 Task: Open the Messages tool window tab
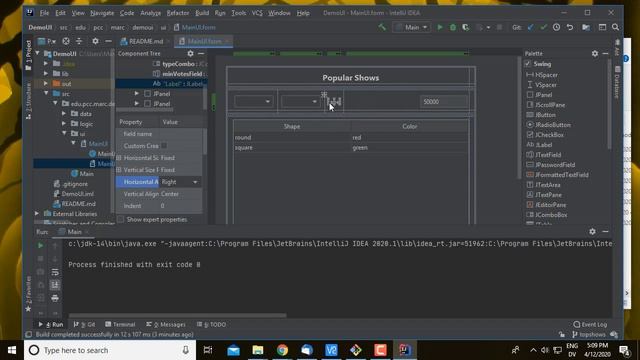point(166,324)
